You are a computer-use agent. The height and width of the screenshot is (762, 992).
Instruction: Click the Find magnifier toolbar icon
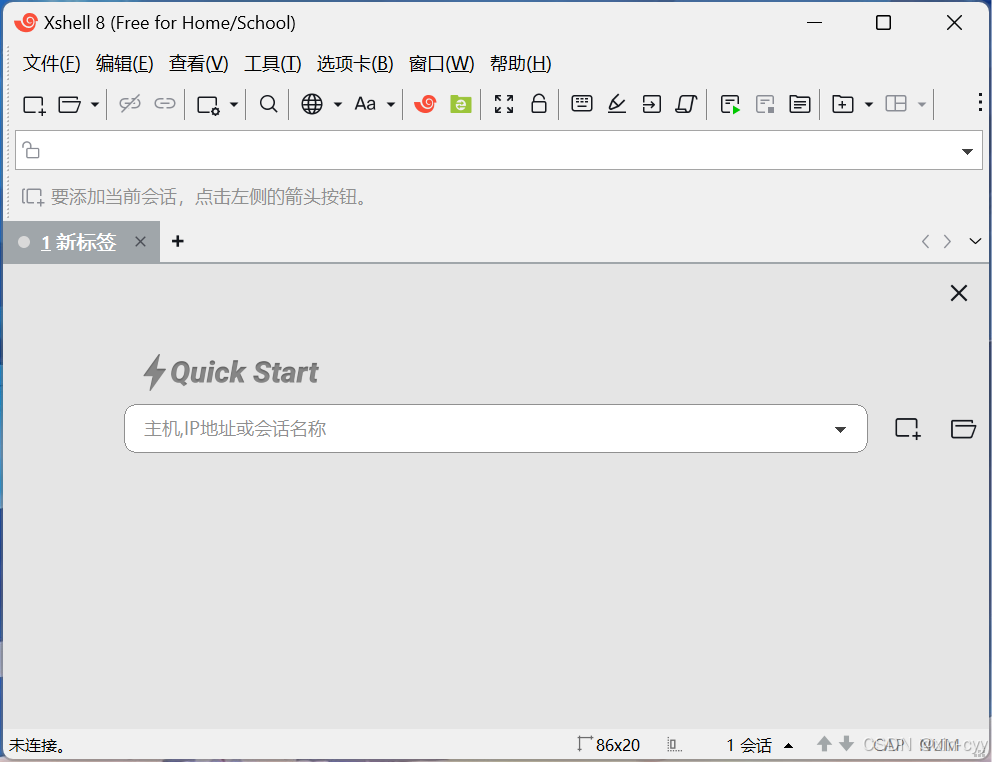(268, 104)
